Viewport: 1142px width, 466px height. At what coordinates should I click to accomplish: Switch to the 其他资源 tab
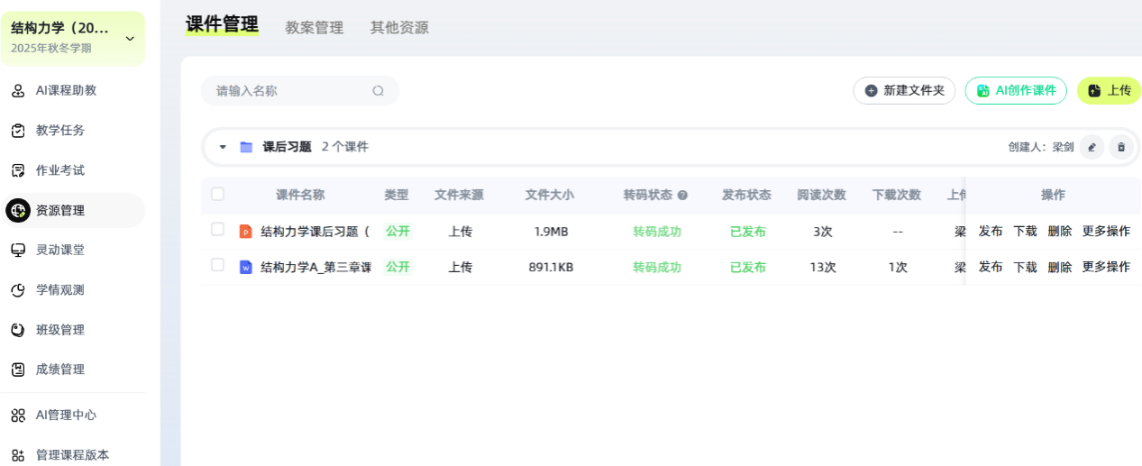pyautogui.click(x=399, y=28)
